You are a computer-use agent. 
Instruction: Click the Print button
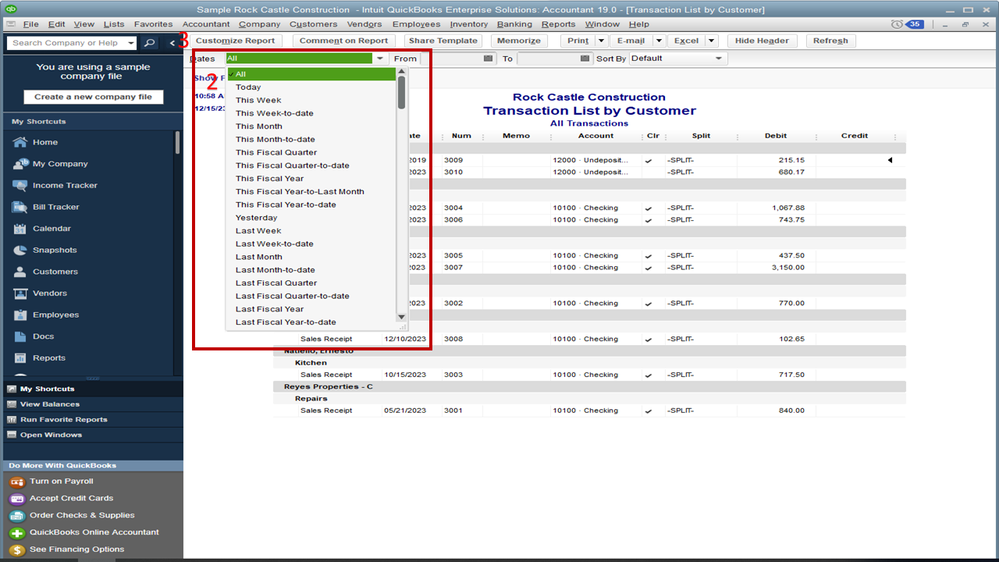pyautogui.click(x=578, y=41)
